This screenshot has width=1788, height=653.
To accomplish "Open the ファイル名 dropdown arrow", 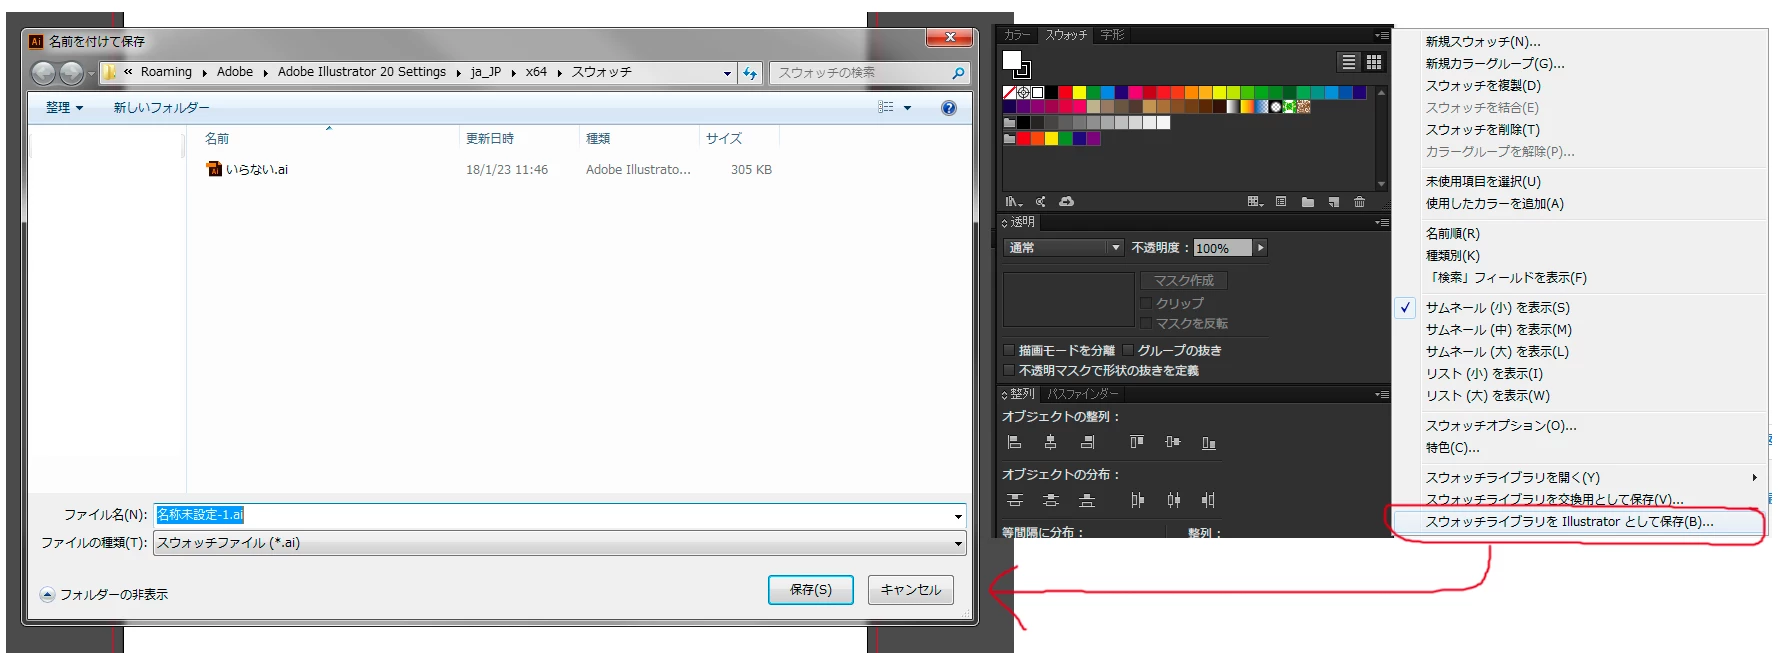I will point(958,516).
